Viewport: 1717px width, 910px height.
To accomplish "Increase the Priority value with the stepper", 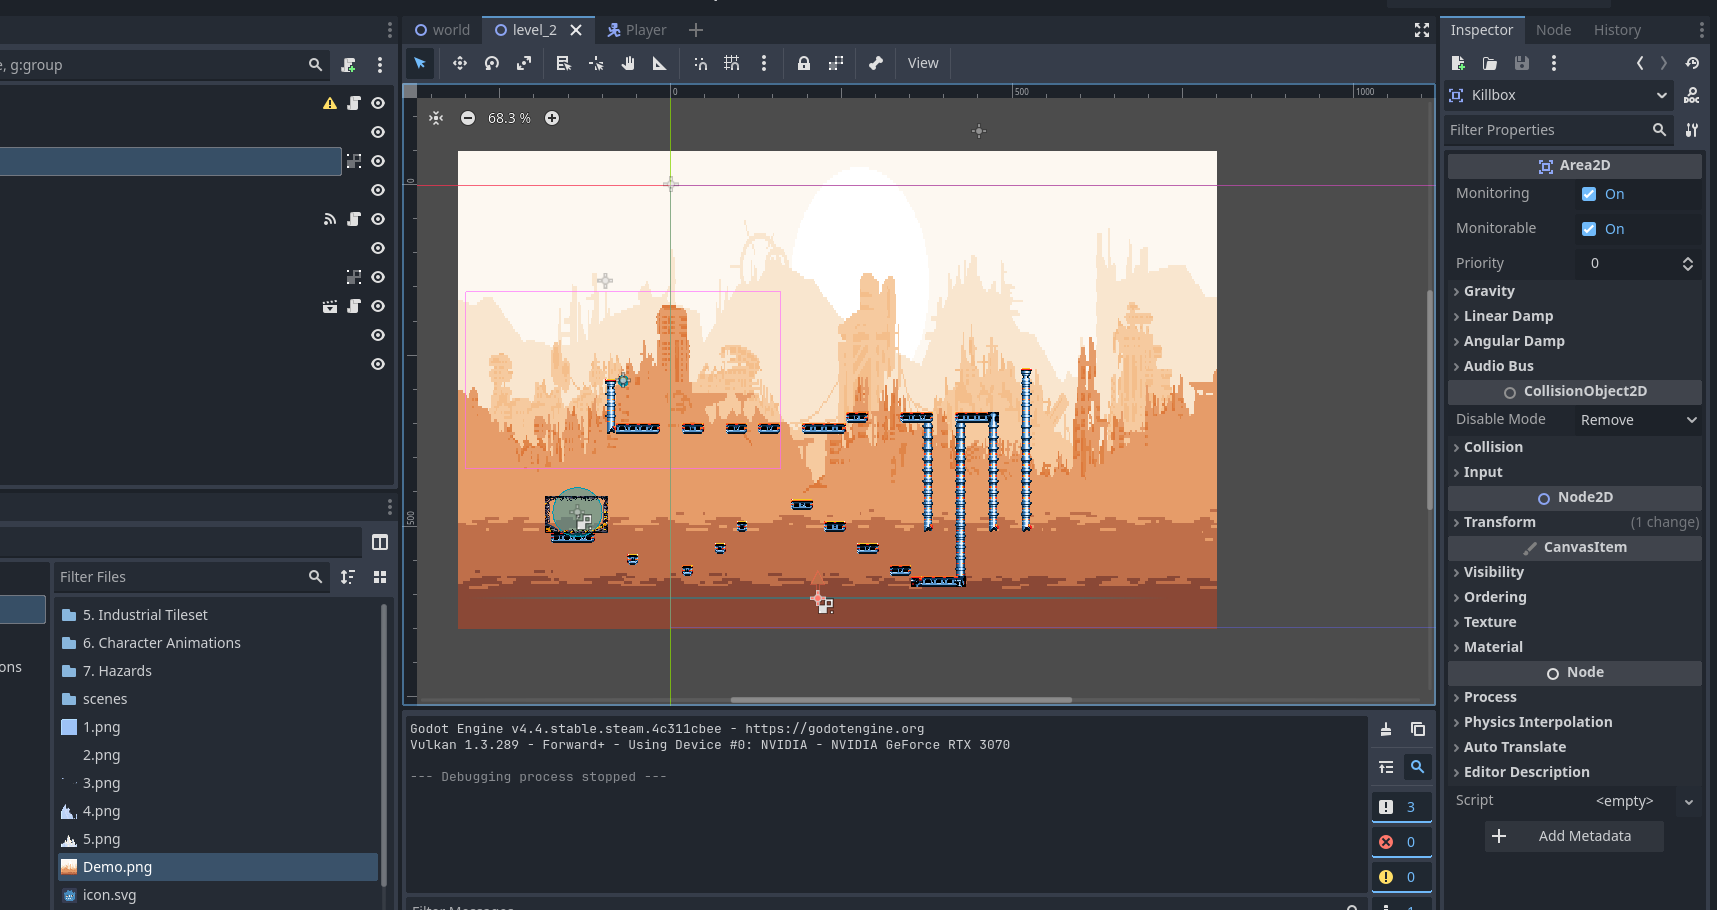I will [x=1687, y=259].
